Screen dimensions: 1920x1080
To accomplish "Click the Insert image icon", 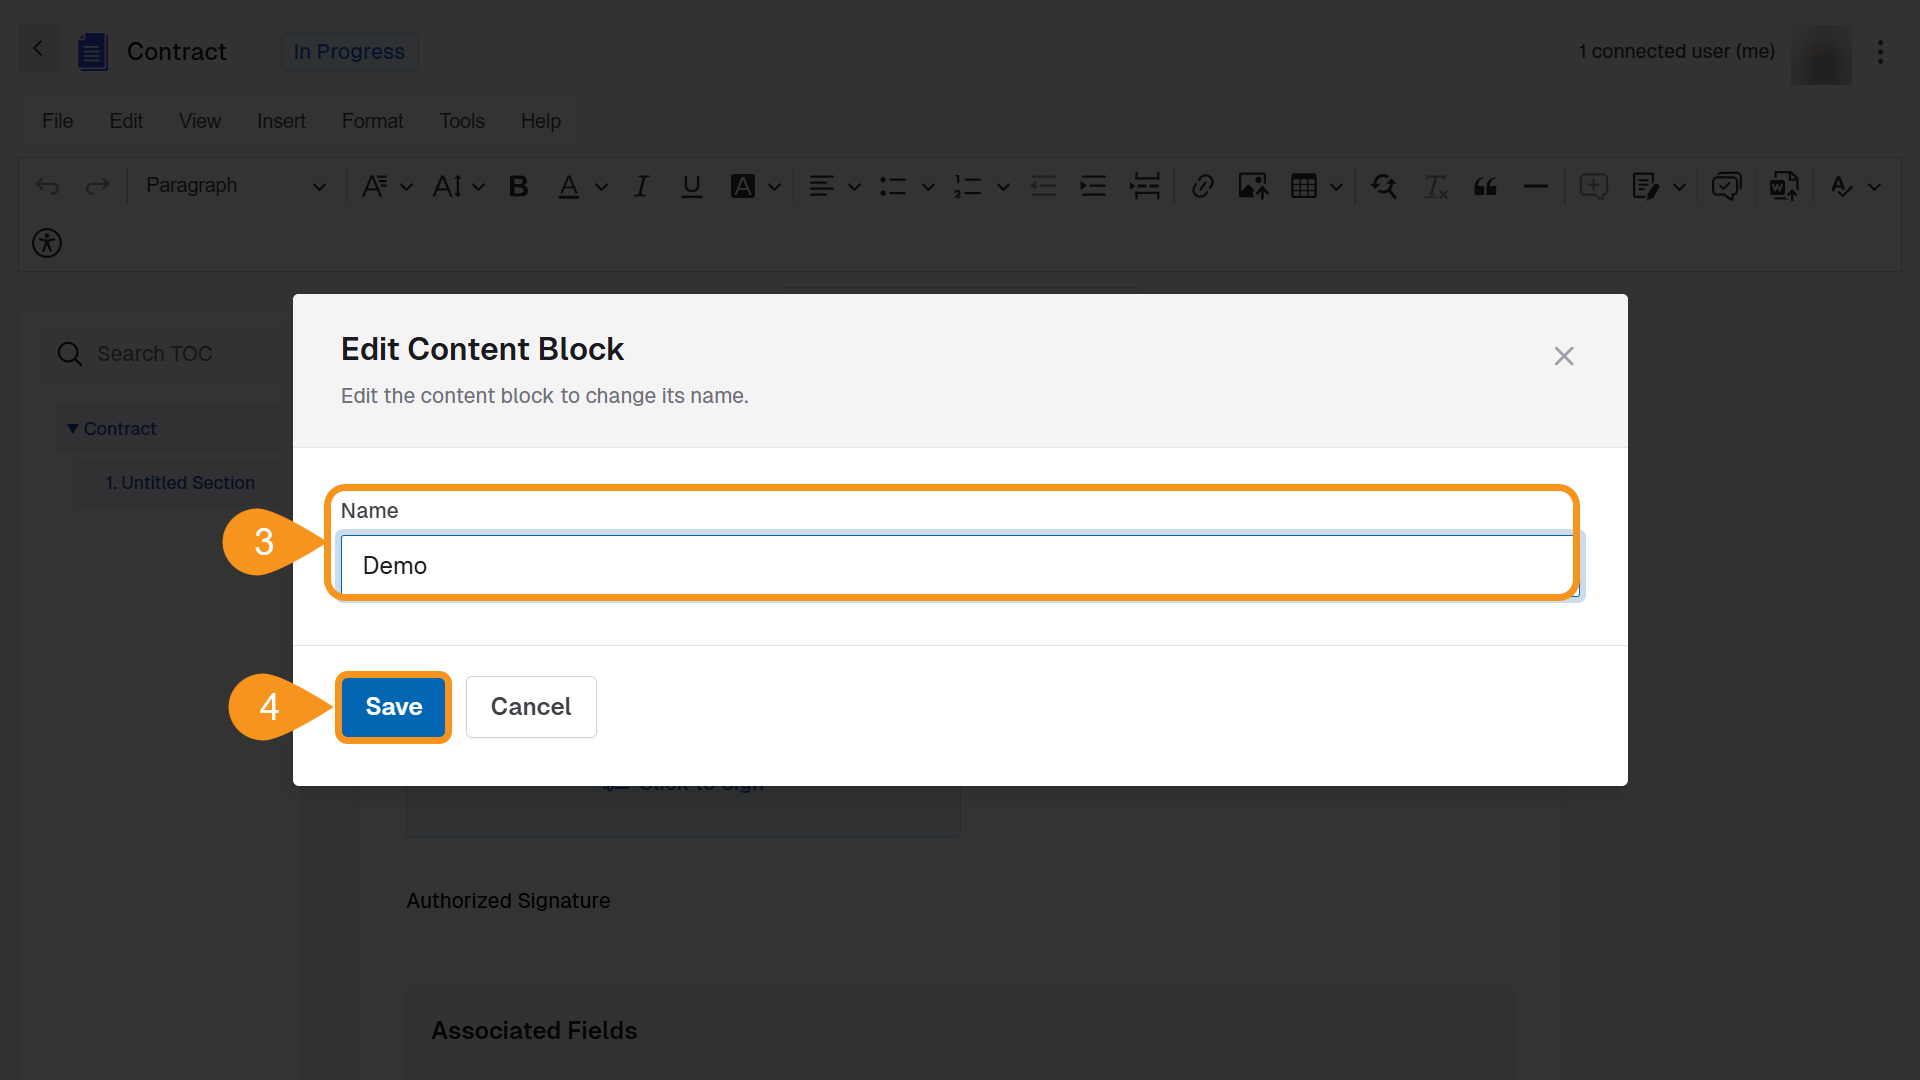I will tap(1252, 186).
